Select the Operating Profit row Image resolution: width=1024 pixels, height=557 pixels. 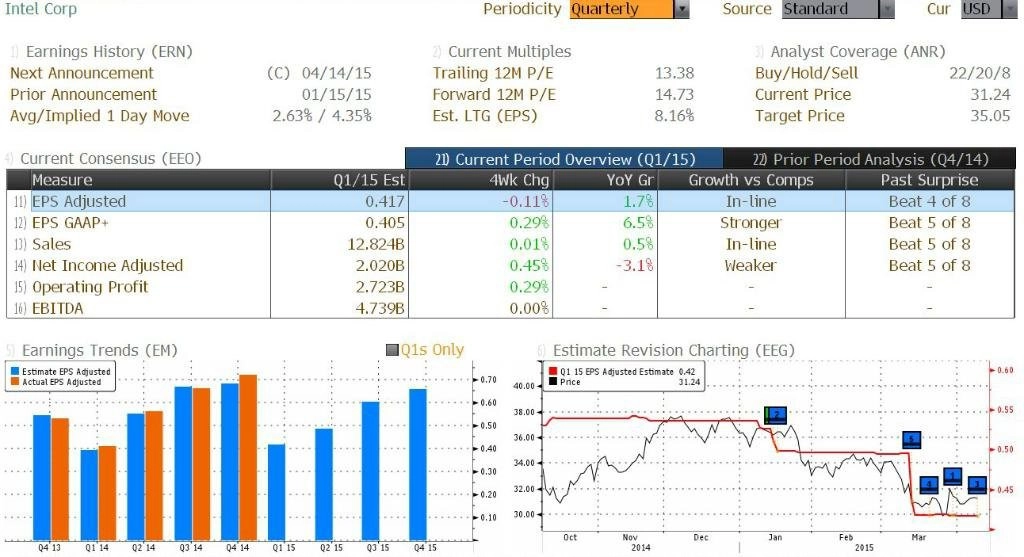(511, 287)
